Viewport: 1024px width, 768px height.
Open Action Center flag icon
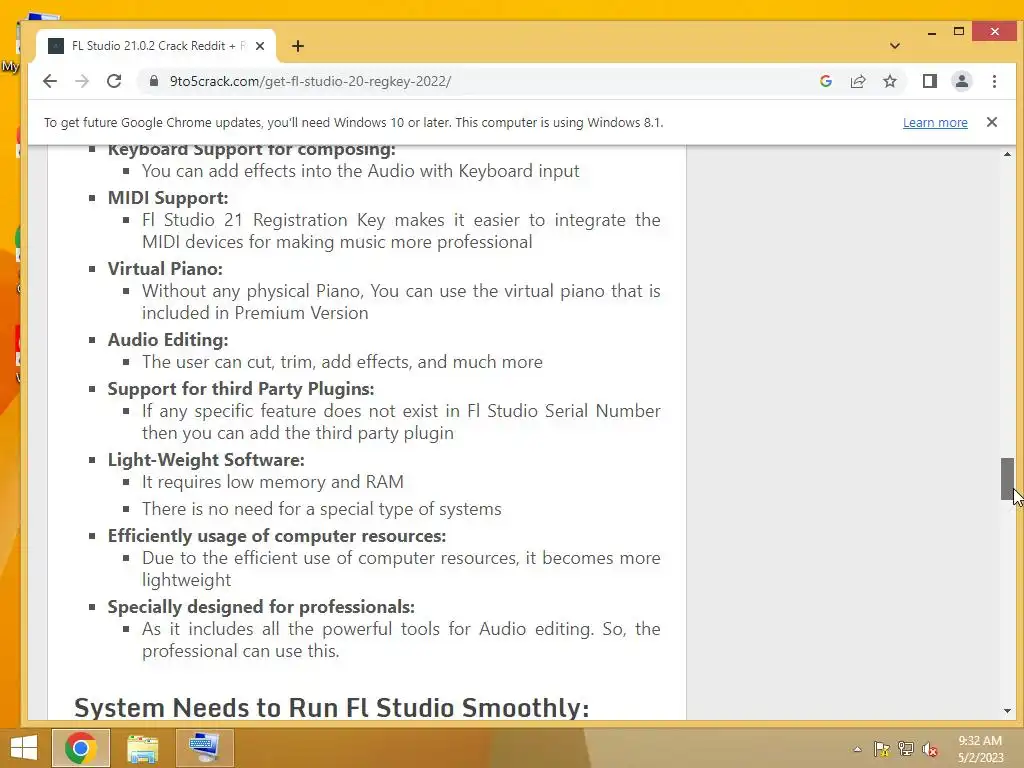point(882,749)
